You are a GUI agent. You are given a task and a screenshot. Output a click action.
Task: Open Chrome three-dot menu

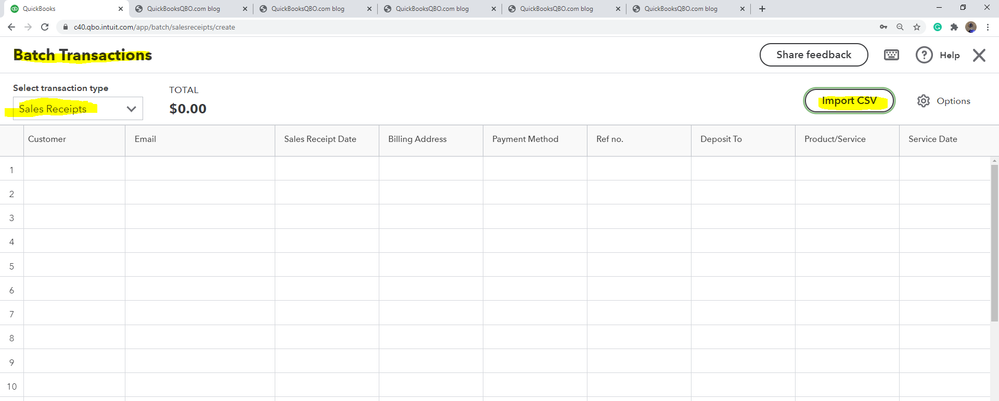pos(988,27)
